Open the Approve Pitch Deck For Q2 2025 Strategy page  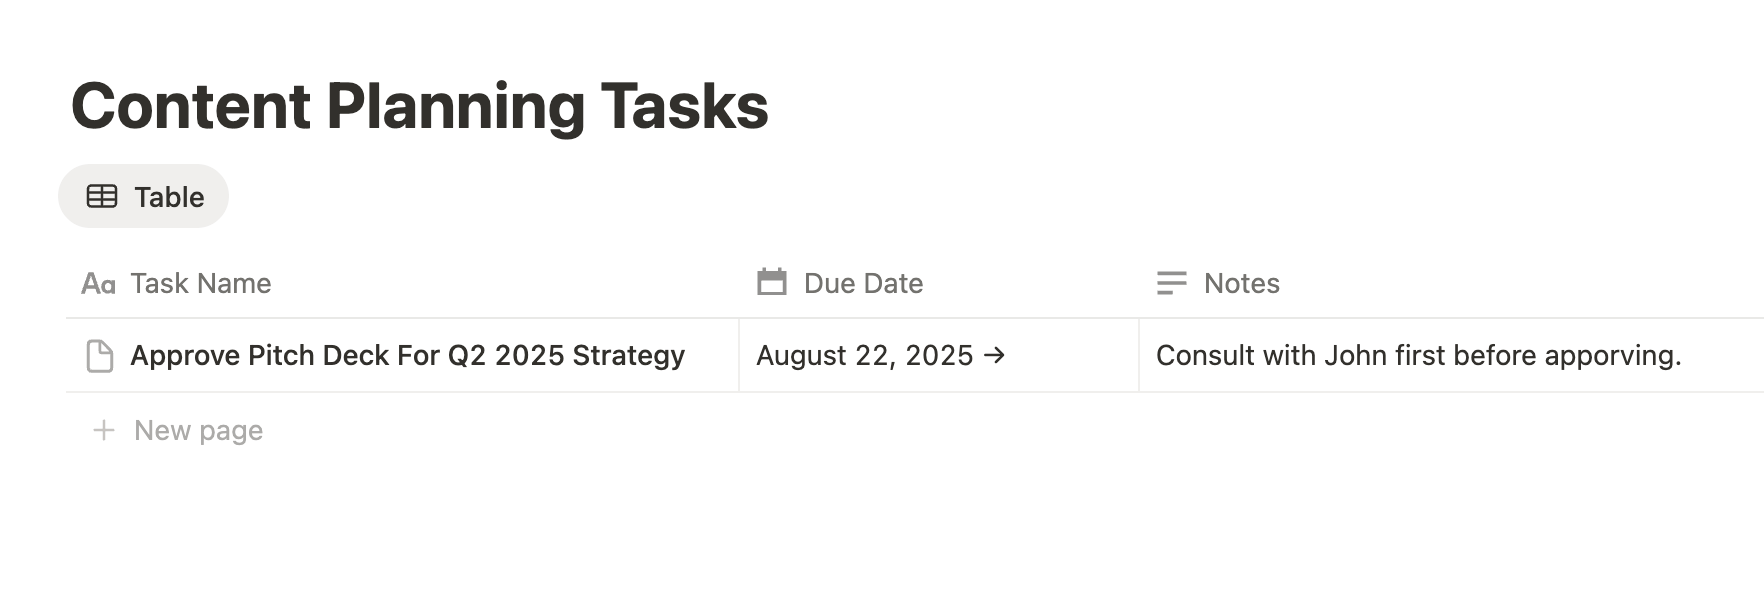click(x=407, y=356)
